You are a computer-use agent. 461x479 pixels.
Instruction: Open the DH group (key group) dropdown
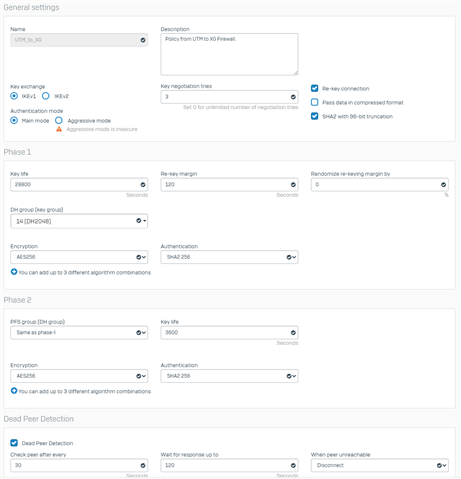point(79,221)
